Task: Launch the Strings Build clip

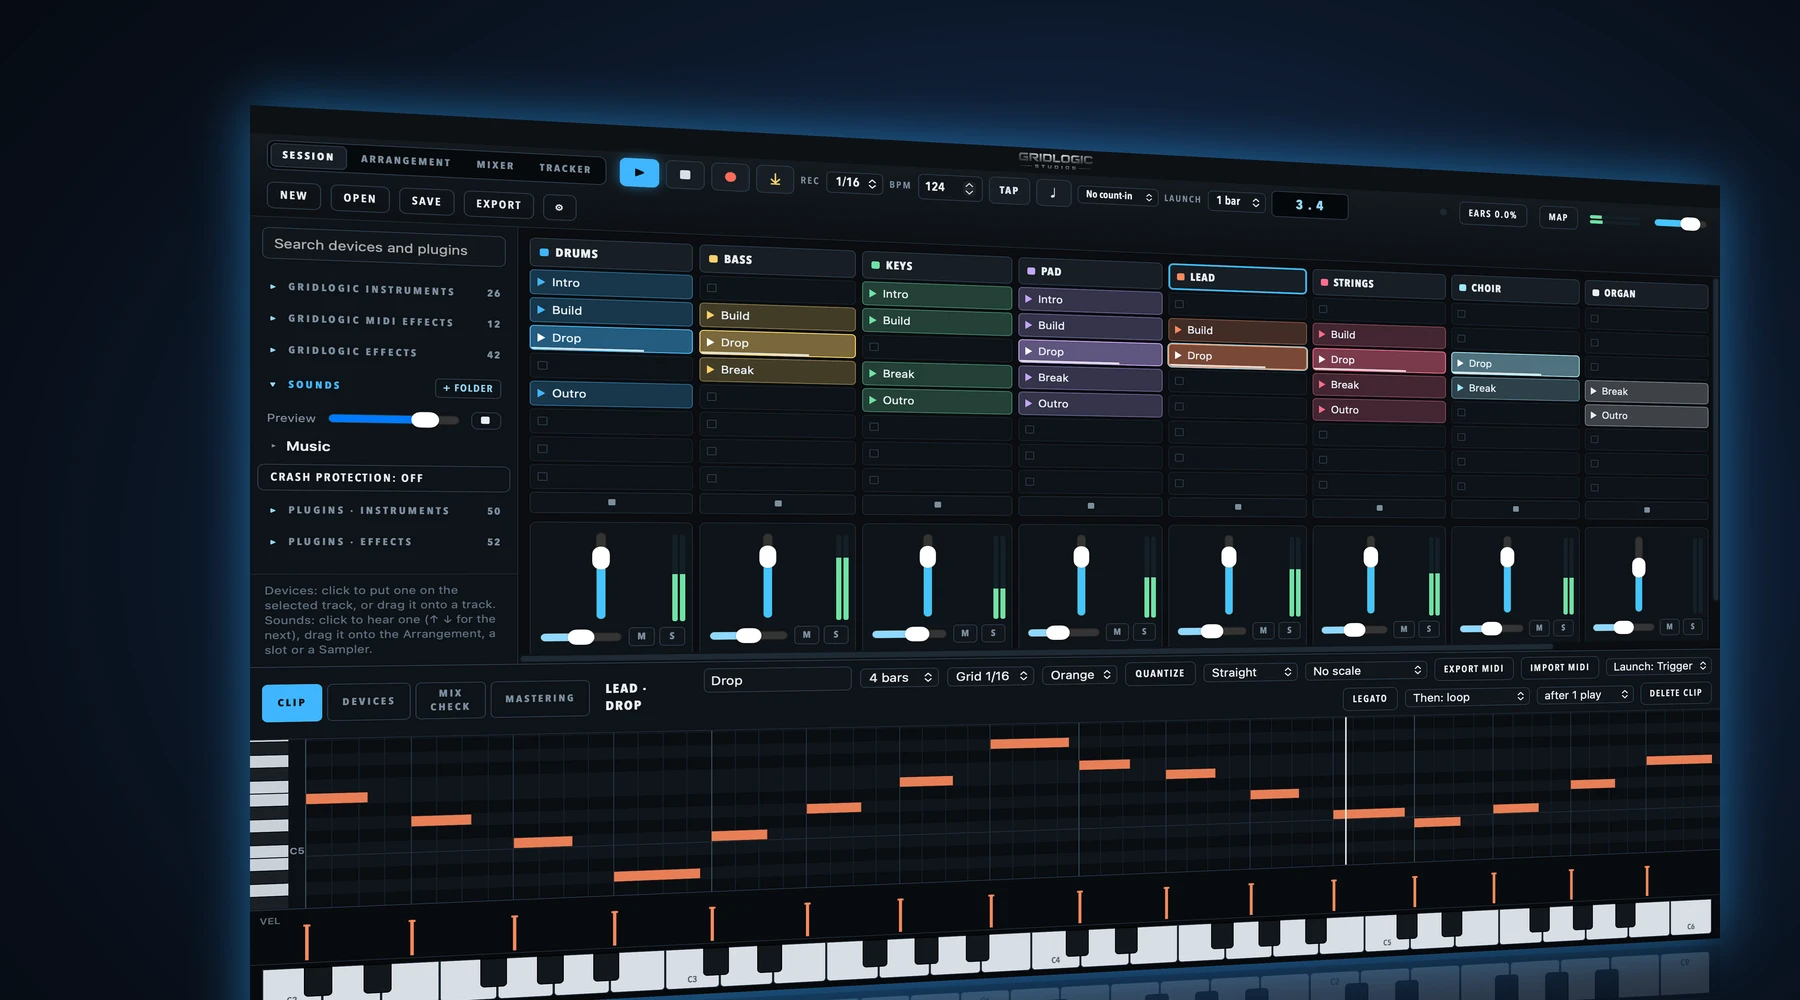Action: (1379, 335)
